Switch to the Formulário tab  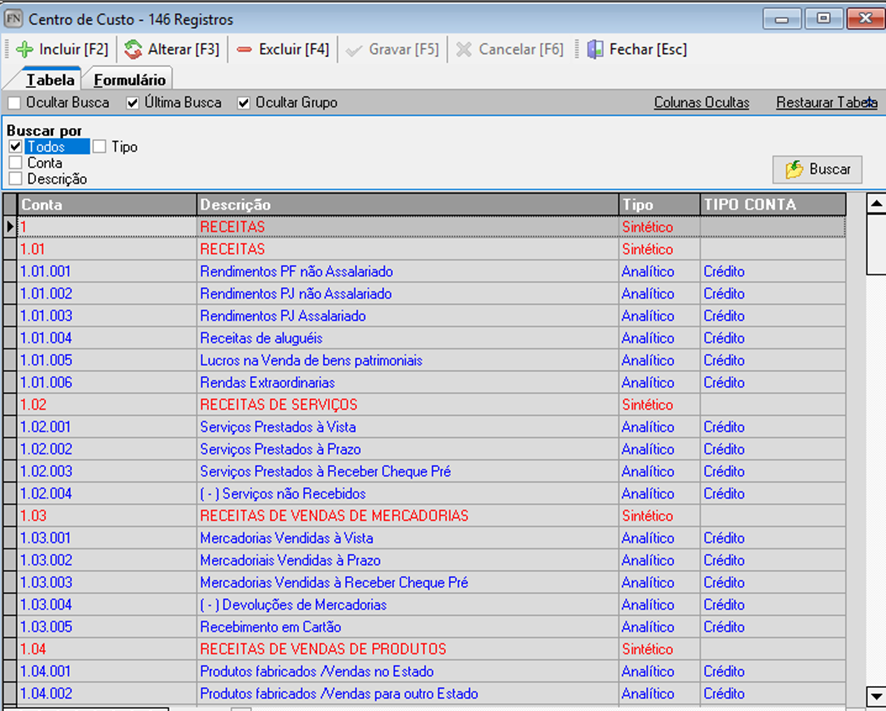(130, 80)
